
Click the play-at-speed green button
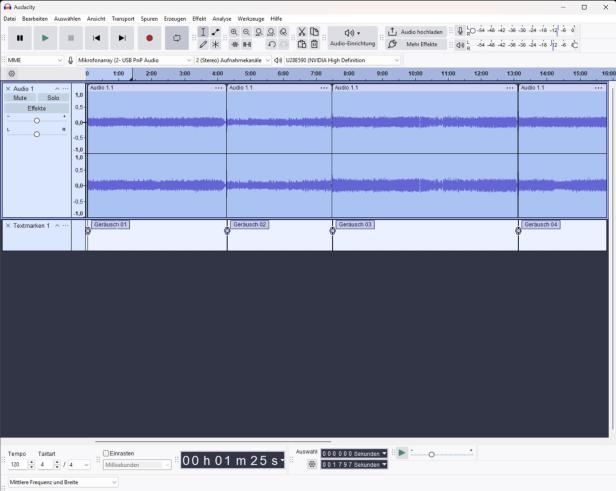(x=402, y=453)
